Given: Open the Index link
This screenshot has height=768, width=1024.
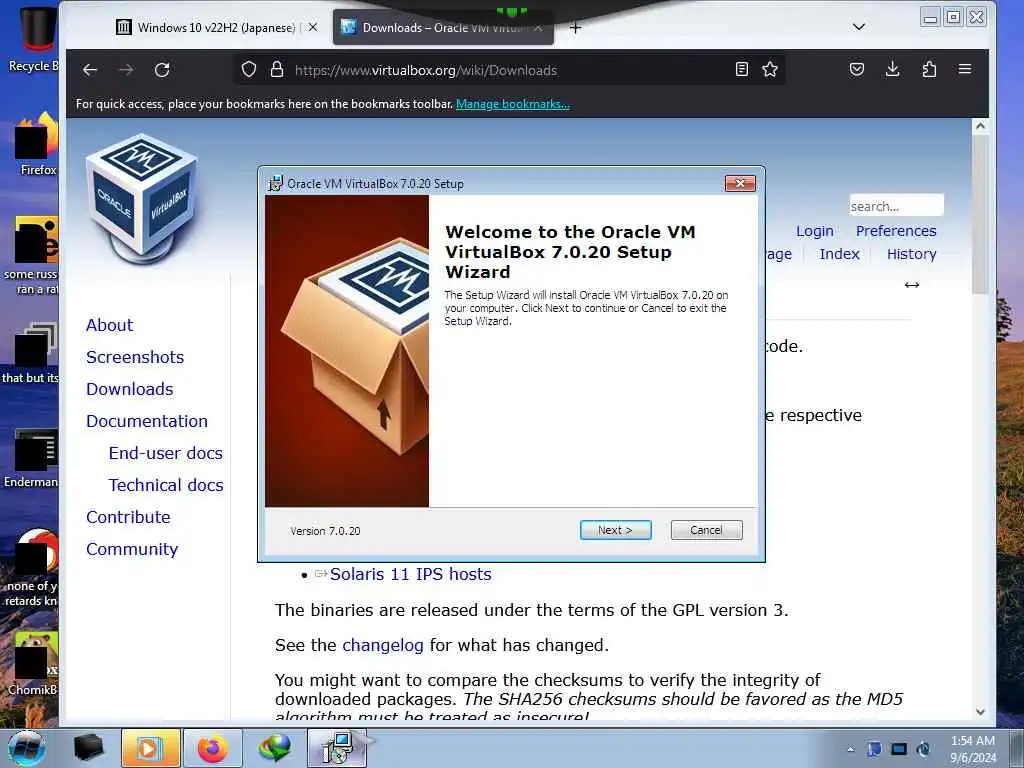Looking at the screenshot, I should (x=839, y=254).
